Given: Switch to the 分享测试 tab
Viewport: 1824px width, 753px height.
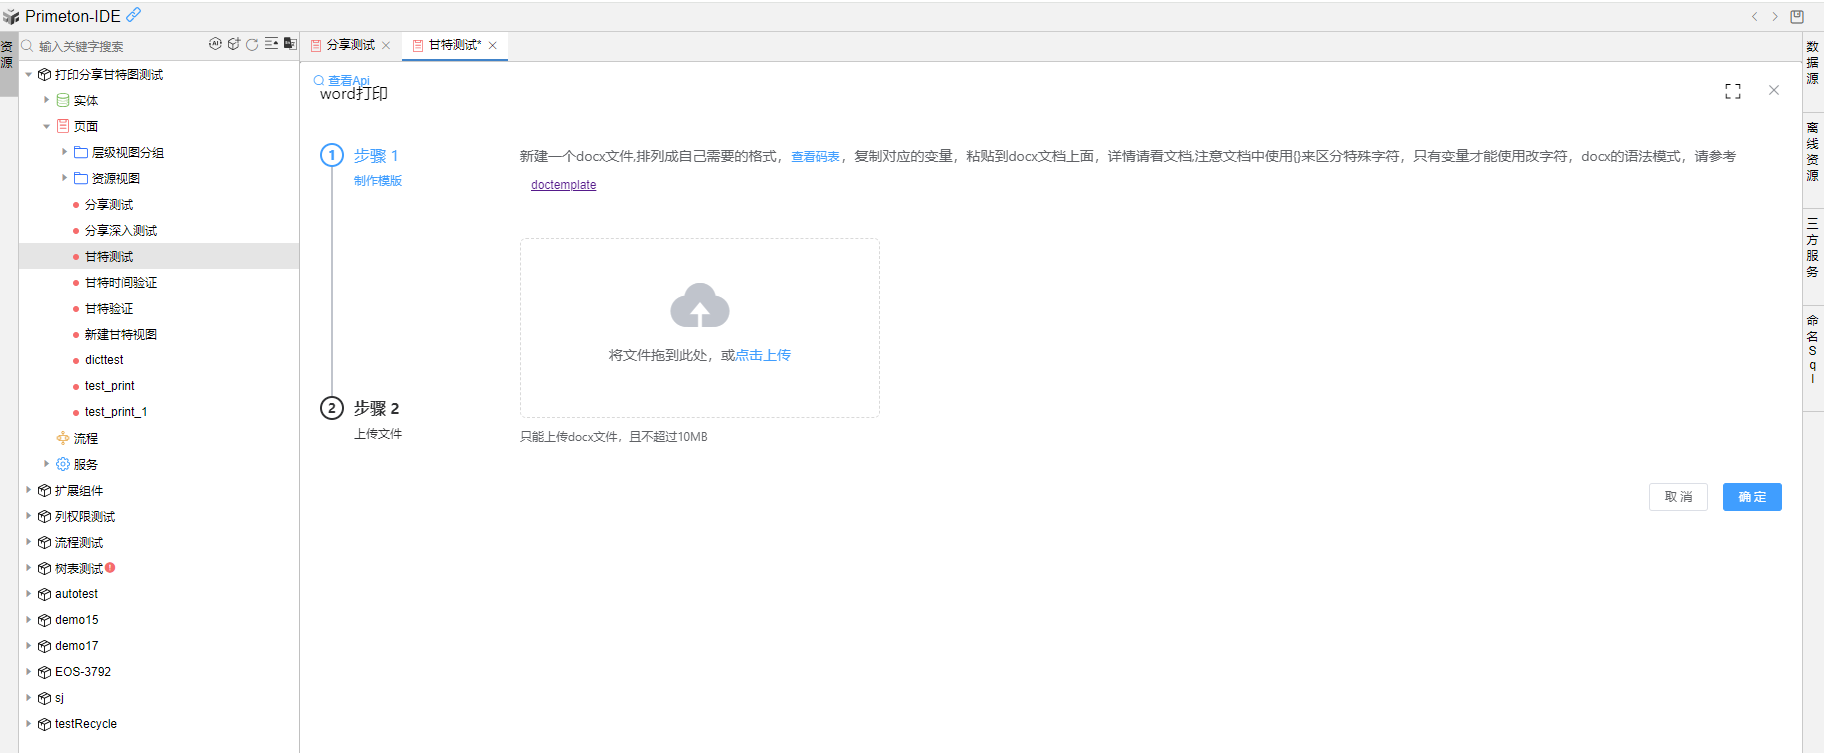Looking at the screenshot, I should click(x=350, y=45).
